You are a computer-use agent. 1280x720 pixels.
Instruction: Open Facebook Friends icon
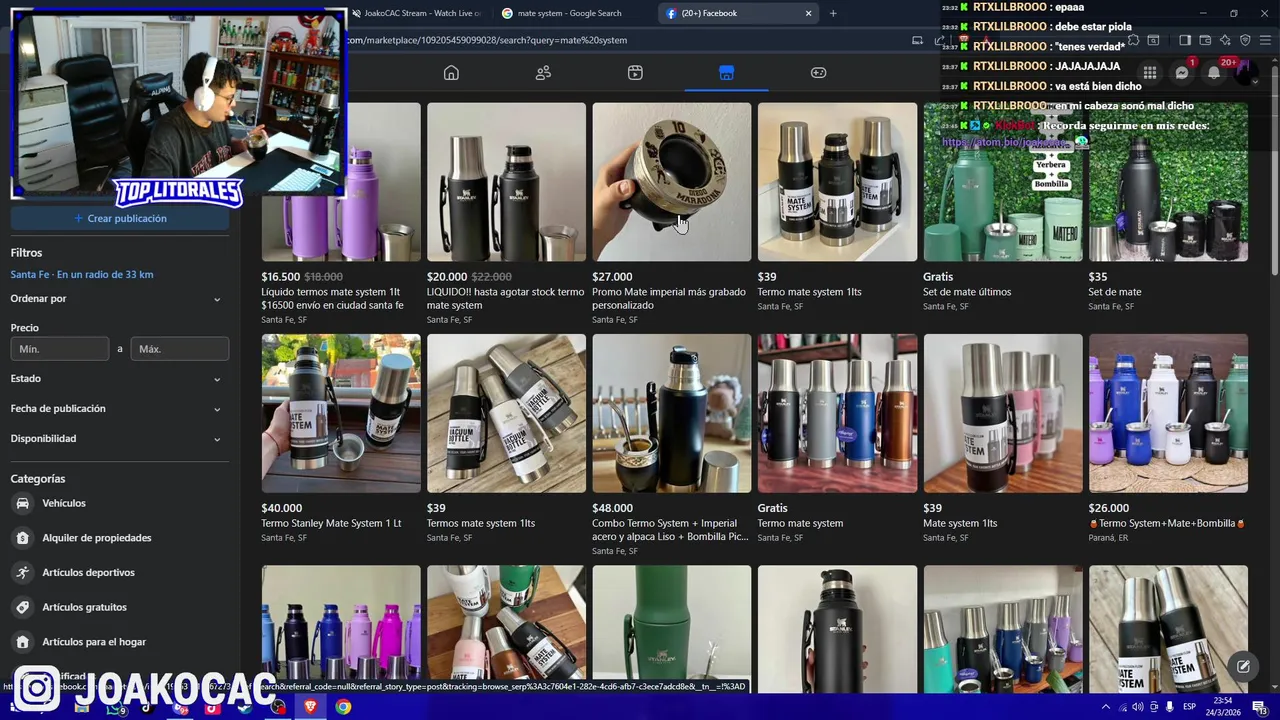click(543, 72)
